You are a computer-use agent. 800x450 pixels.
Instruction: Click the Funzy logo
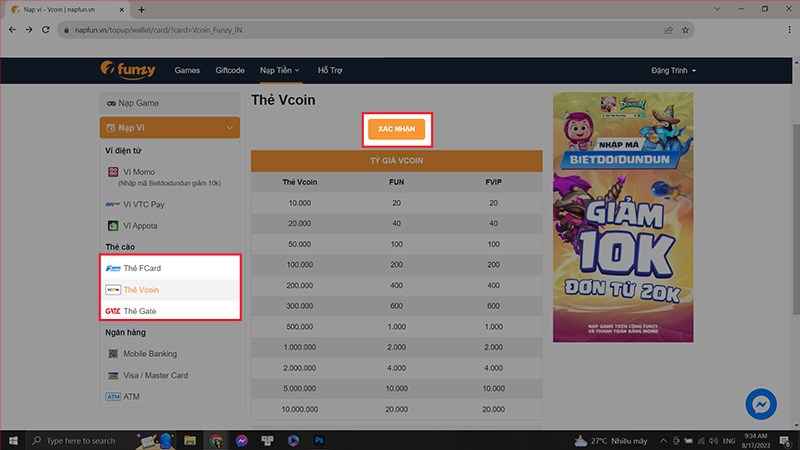pyautogui.click(x=128, y=70)
